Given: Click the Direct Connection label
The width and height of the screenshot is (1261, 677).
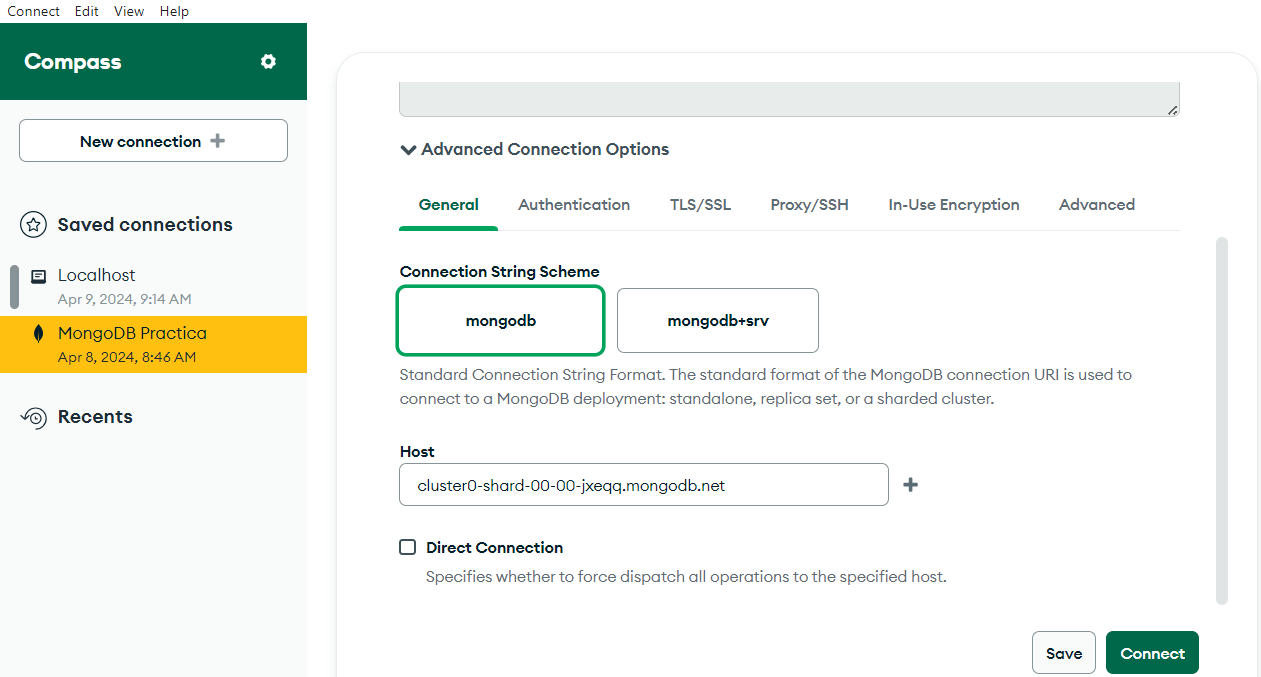Looking at the screenshot, I should (494, 548).
